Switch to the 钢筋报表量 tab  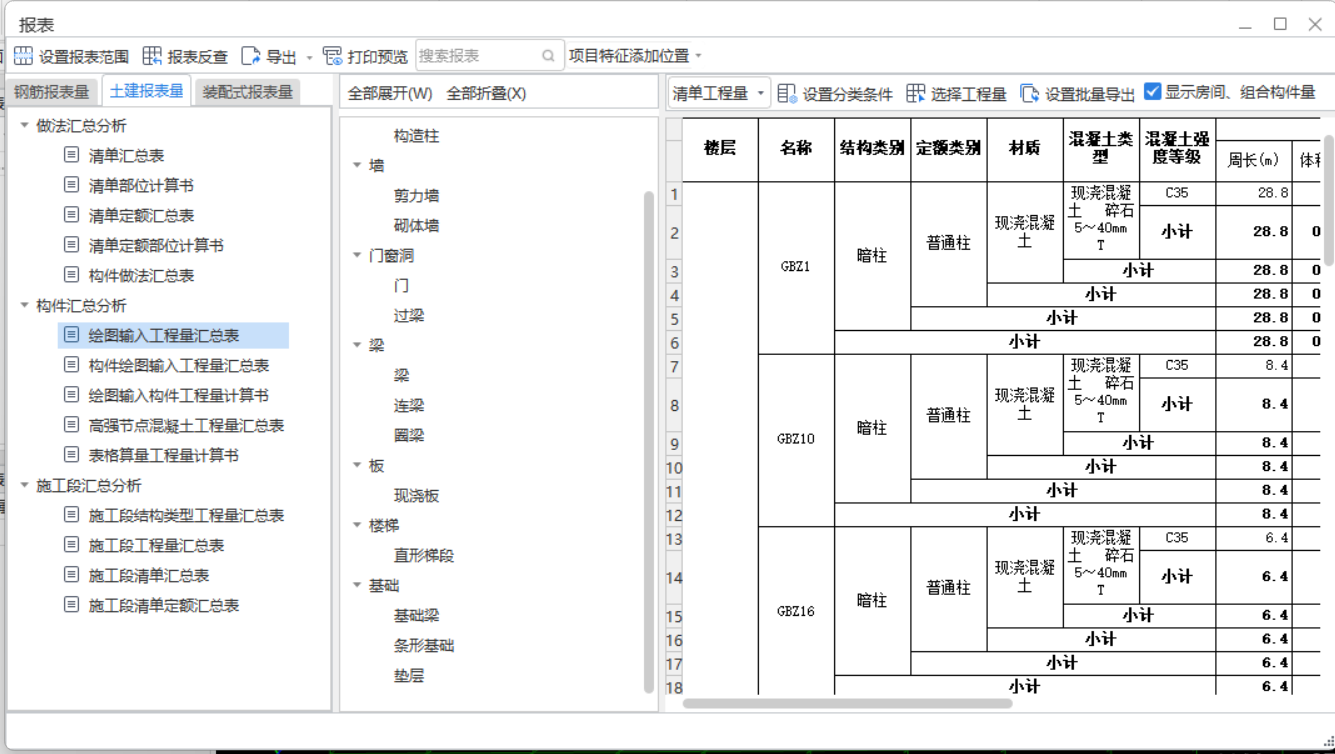[x=52, y=92]
